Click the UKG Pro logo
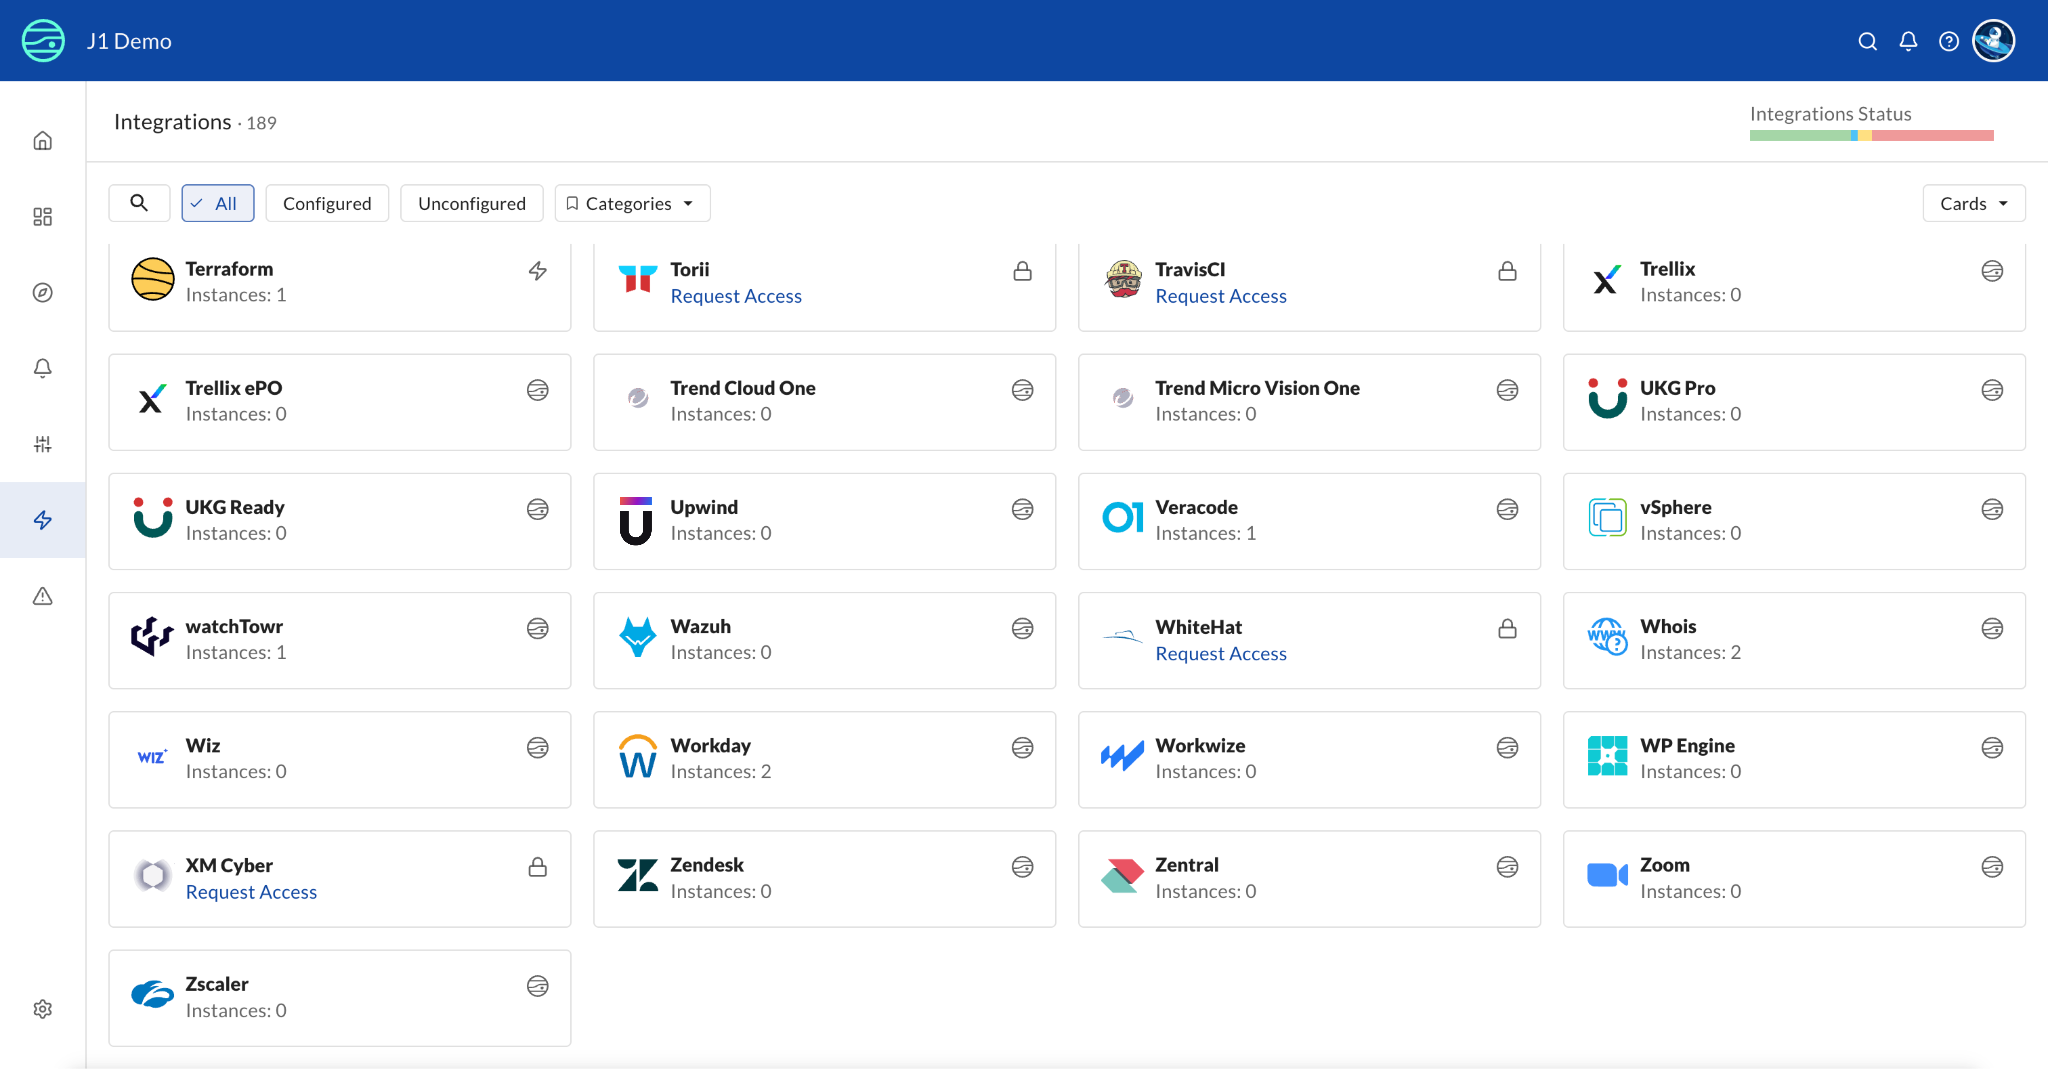Image resolution: width=2048 pixels, height=1069 pixels. pos(1607,398)
